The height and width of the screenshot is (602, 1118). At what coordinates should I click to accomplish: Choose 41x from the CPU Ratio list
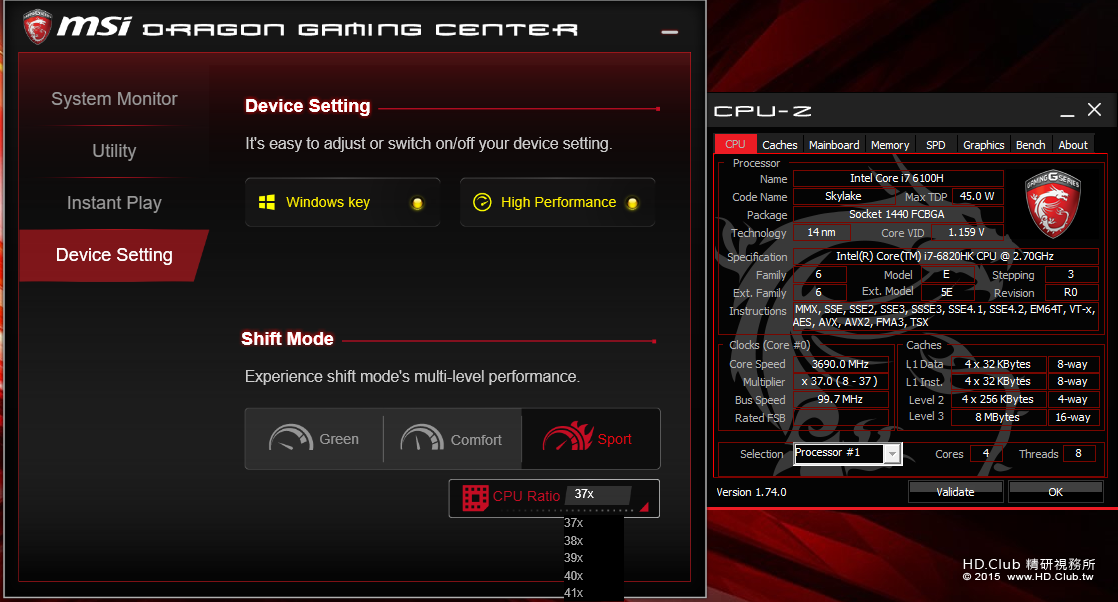click(x=573, y=593)
